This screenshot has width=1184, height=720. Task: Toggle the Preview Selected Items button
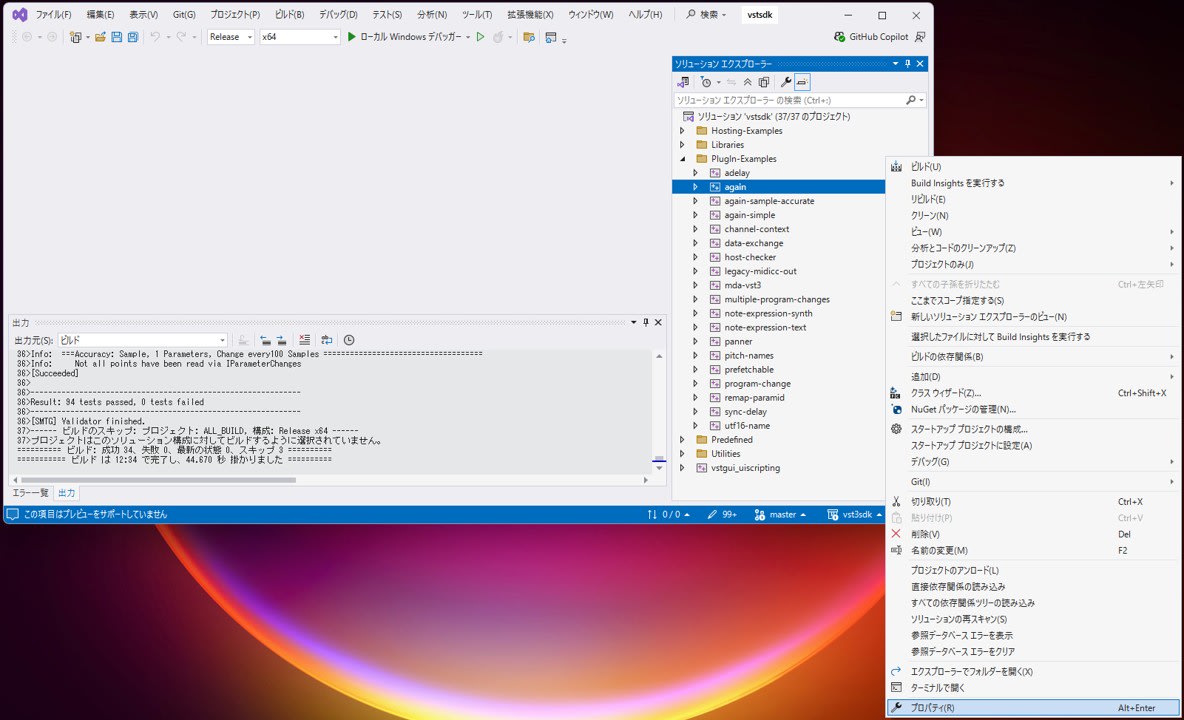[x=802, y=82]
